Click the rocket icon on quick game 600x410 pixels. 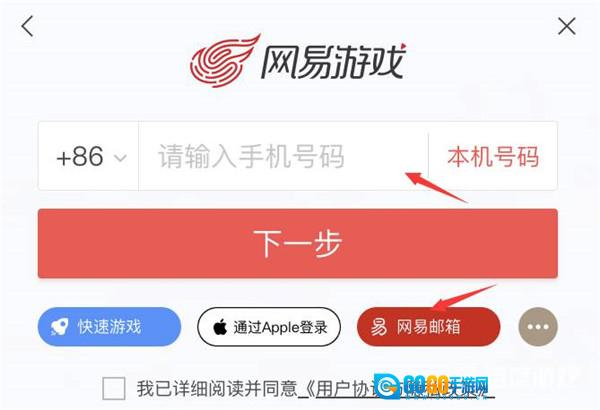click(x=60, y=327)
